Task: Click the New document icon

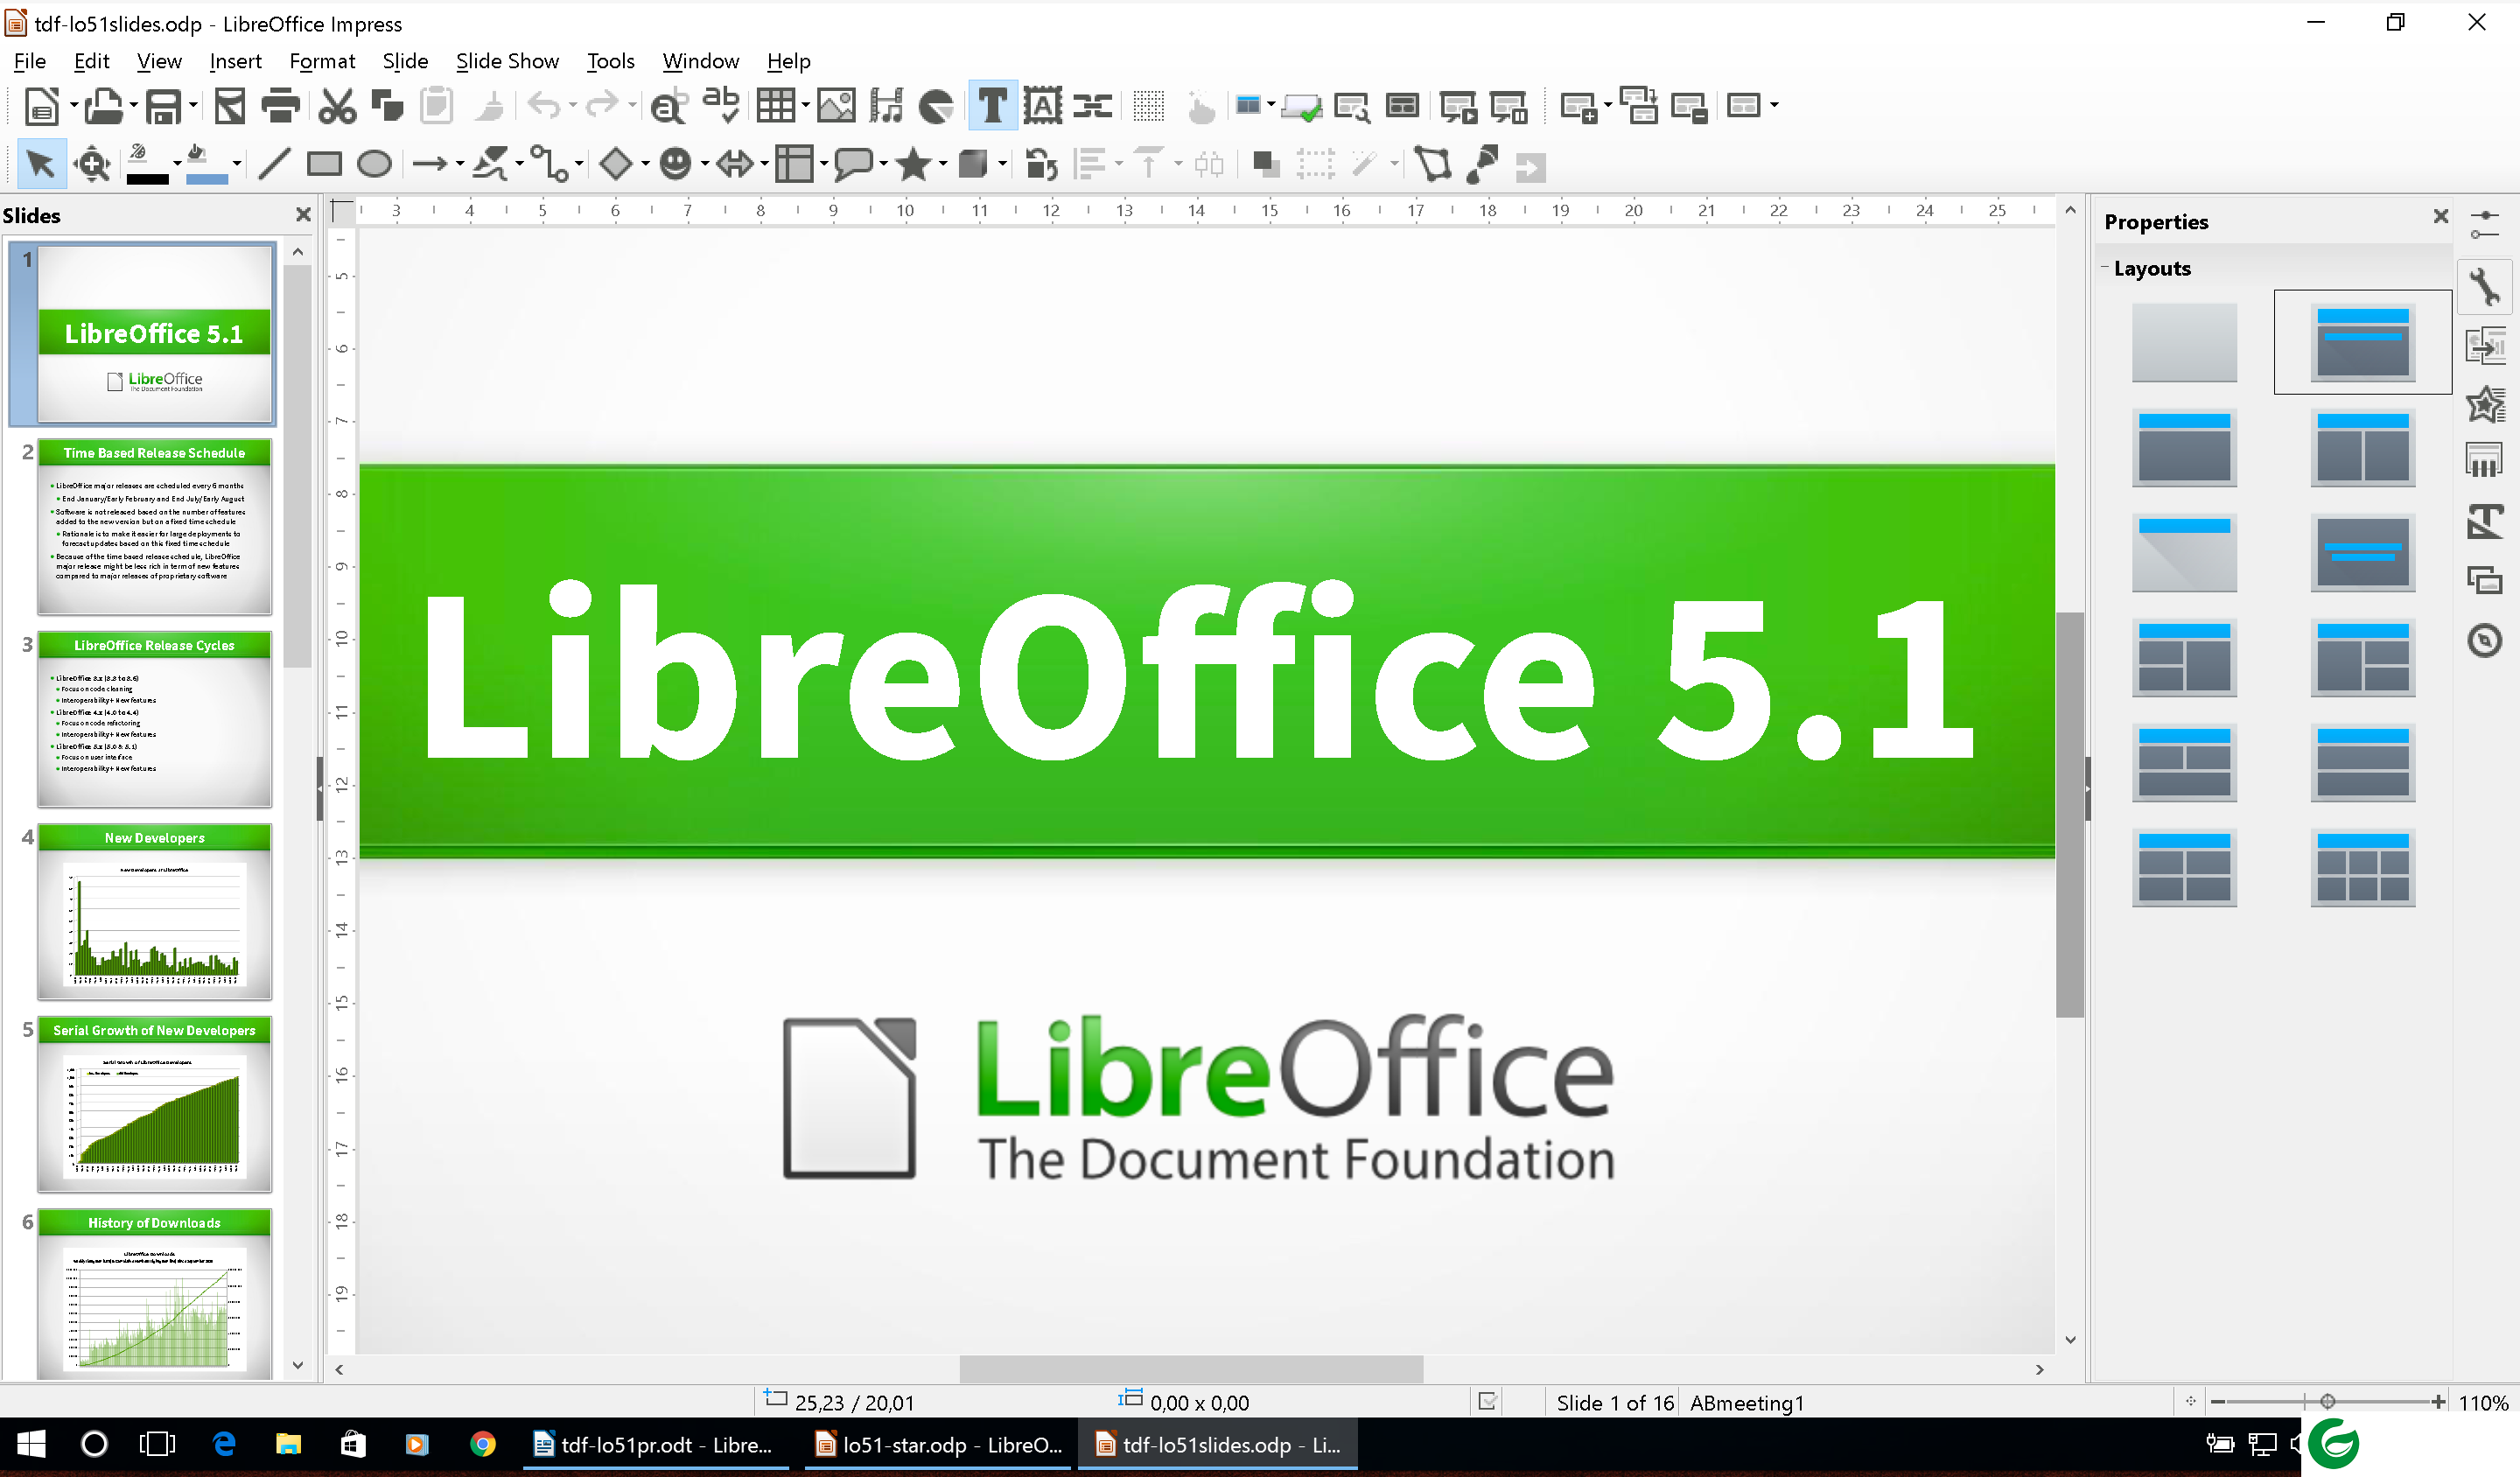Action: point(41,106)
